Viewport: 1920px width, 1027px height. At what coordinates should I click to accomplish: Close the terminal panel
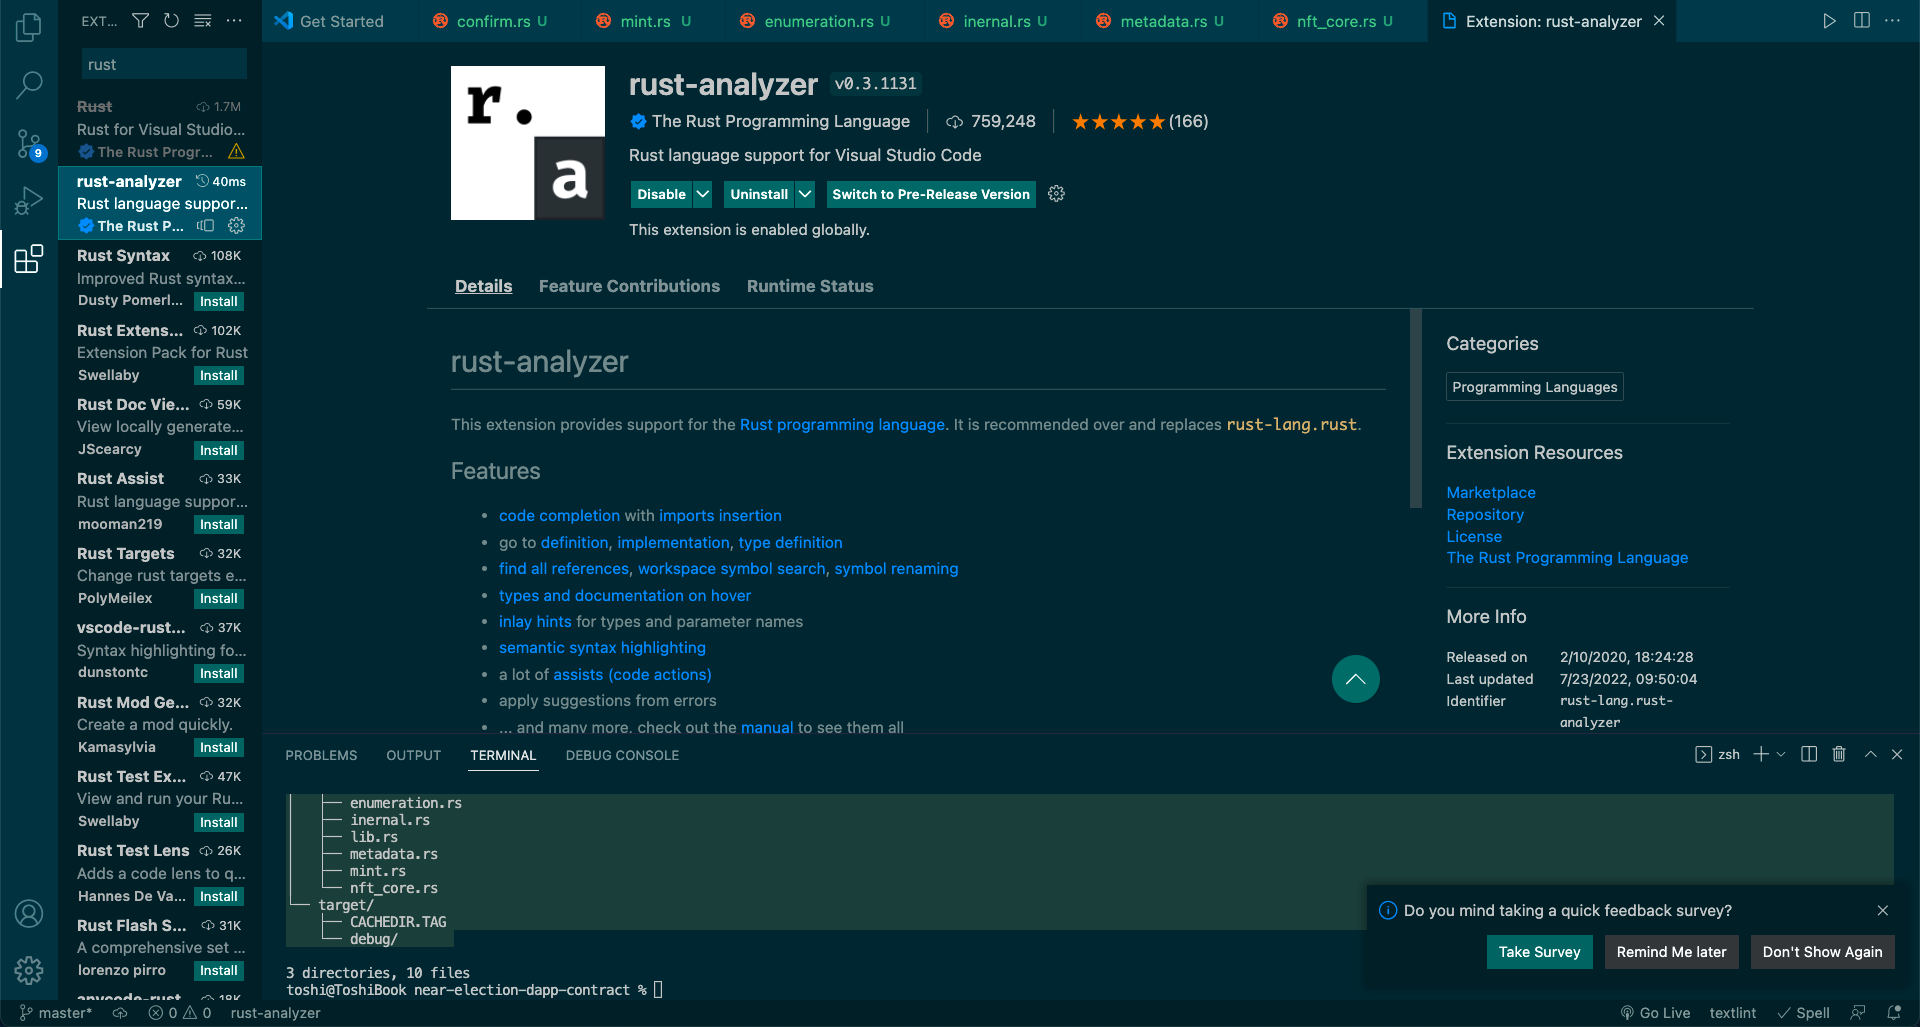click(x=1897, y=754)
